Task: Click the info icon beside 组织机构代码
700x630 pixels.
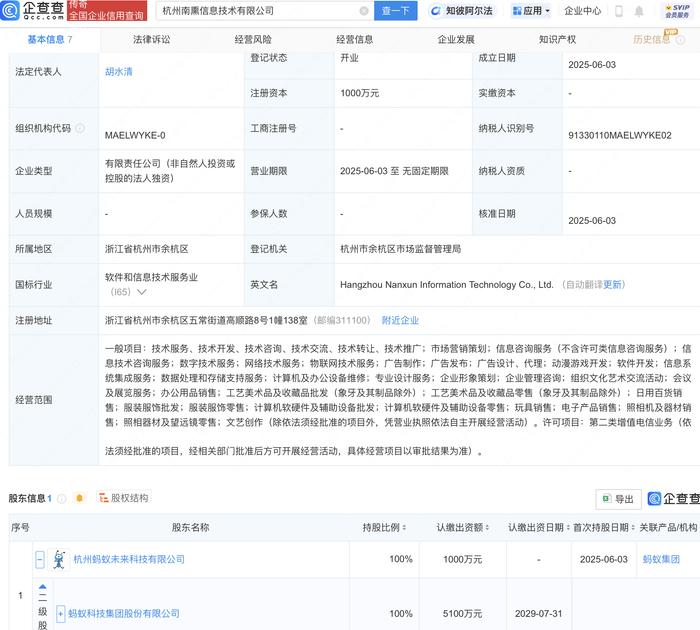Action: pyautogui.click(x=80, y=129)
